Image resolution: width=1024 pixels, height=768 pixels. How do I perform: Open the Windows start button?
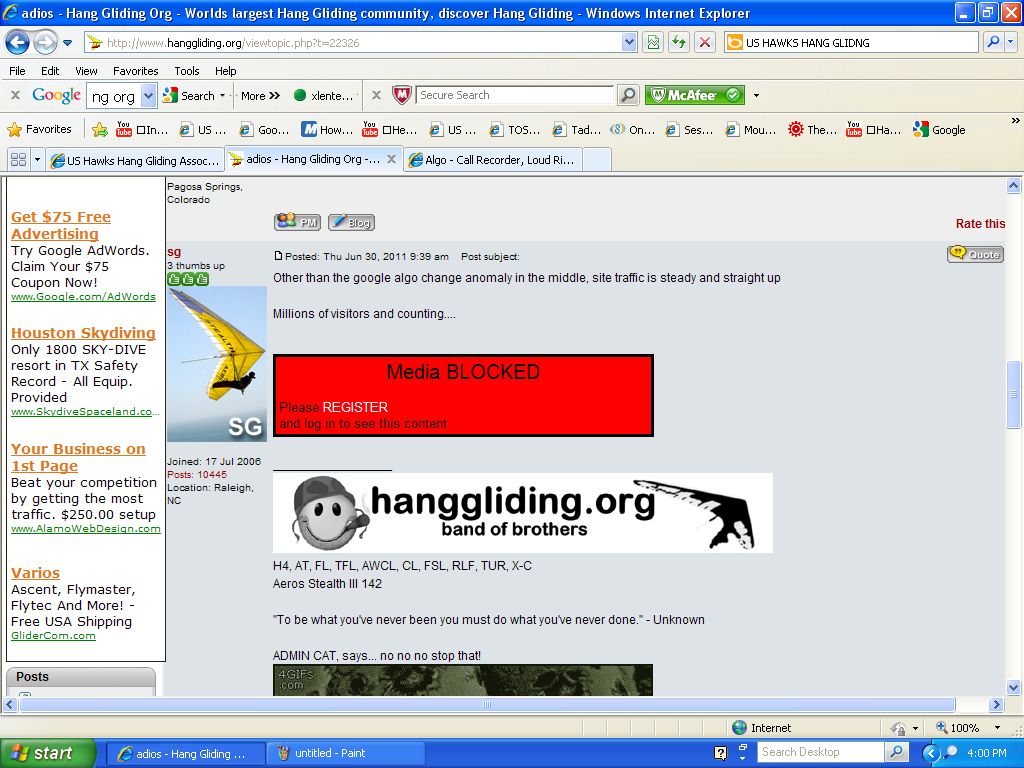(47, 753)
